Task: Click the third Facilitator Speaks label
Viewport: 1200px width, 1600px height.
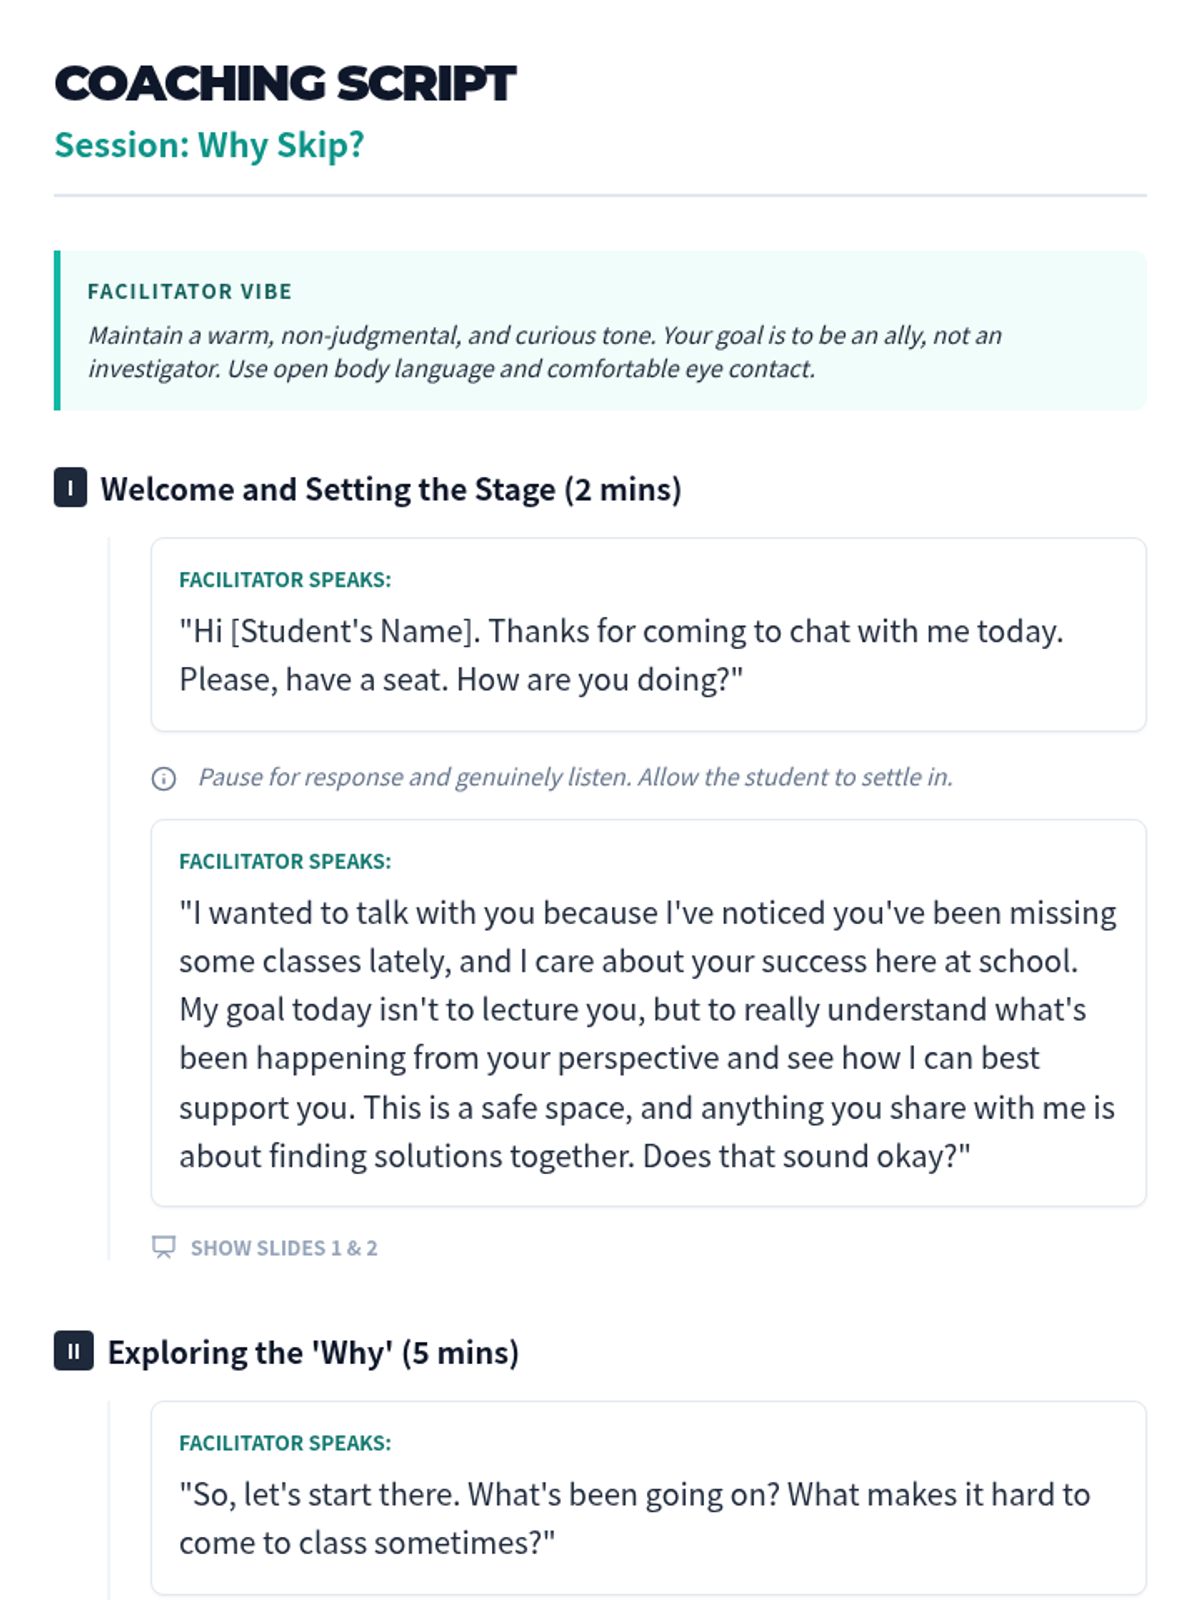Action: [x=285, y=1443]
